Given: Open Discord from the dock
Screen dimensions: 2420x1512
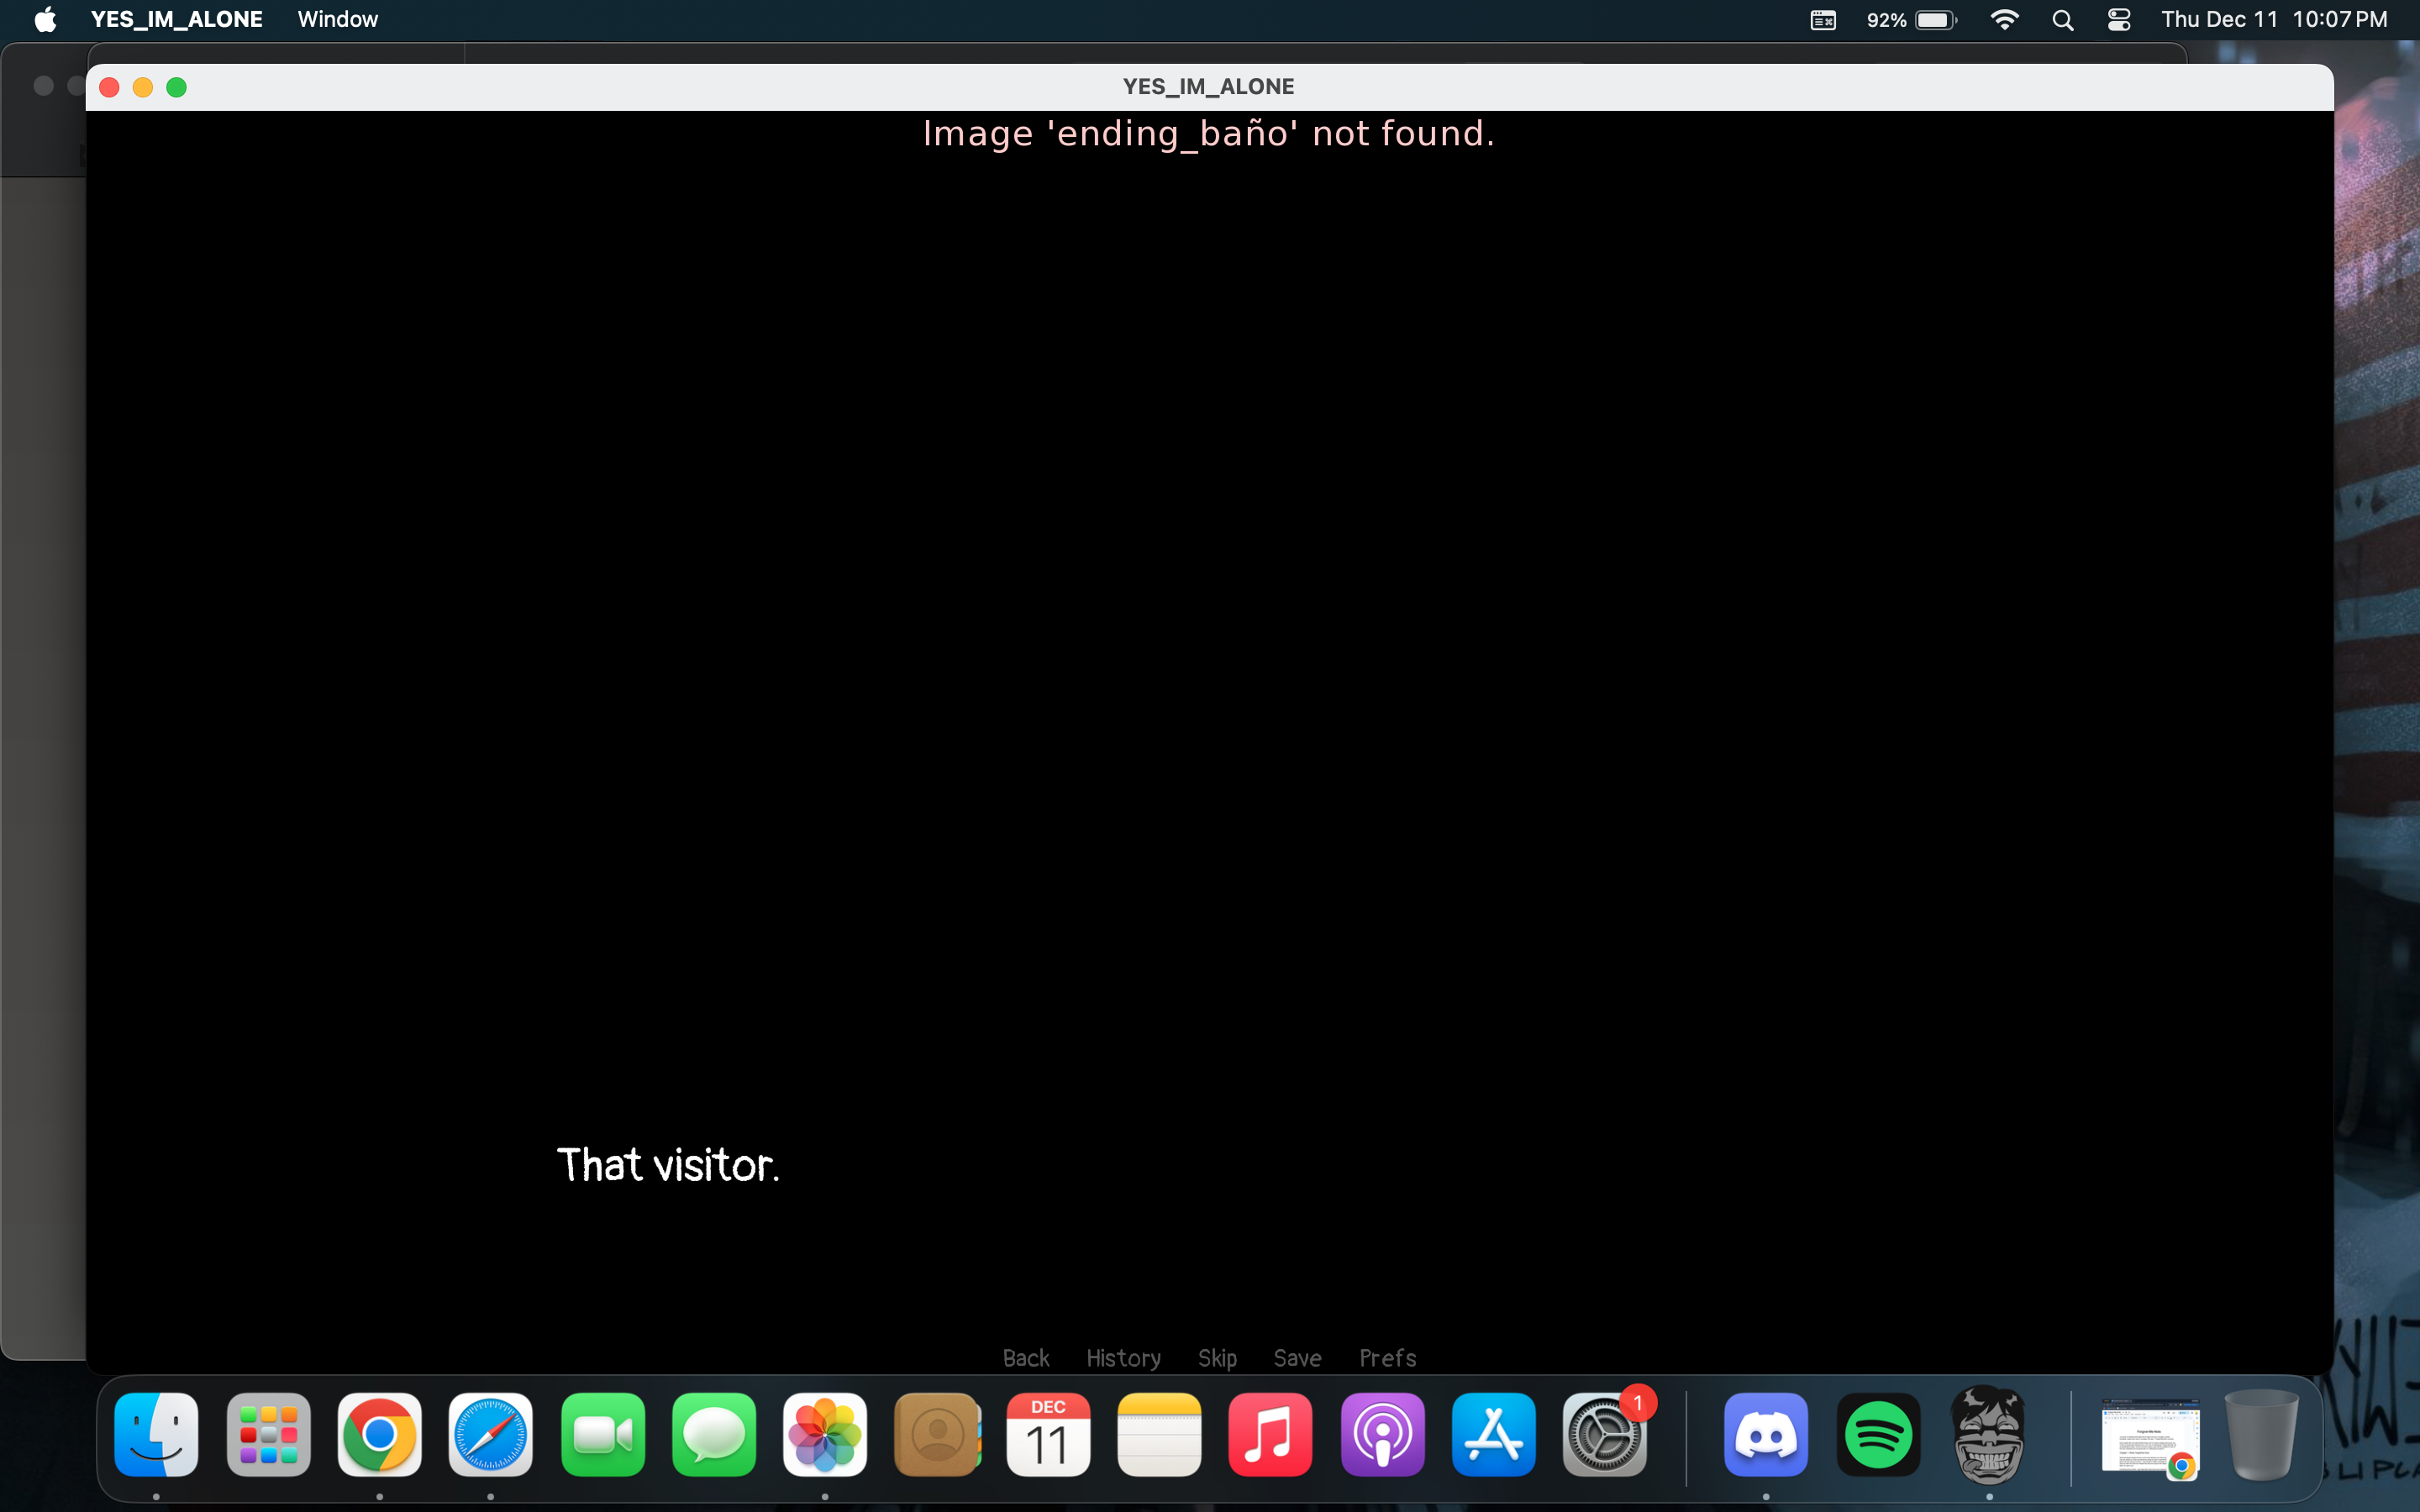Looking at the screenshot, I should click(x=1765, y=1435).
